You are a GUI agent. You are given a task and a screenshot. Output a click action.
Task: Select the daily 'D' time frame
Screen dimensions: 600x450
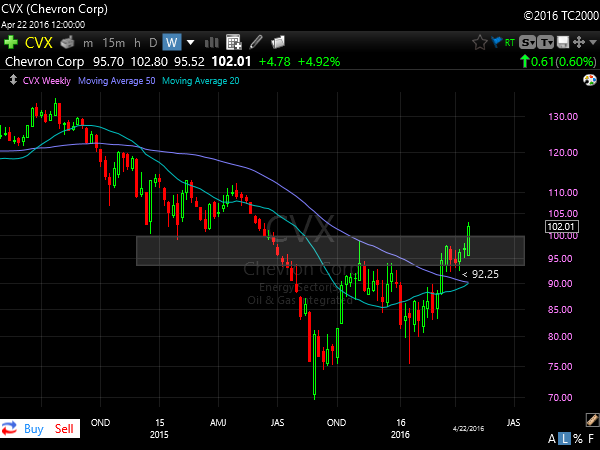pyautogui.click(x=153, y=42)
